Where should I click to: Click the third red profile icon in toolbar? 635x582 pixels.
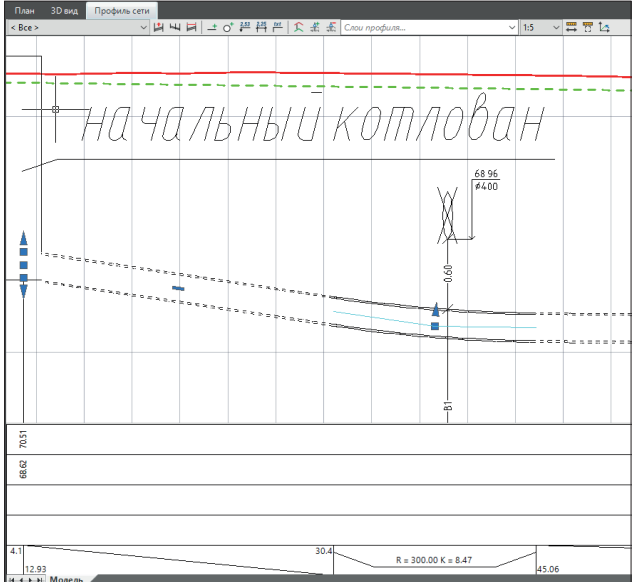[x=190, y=28]
